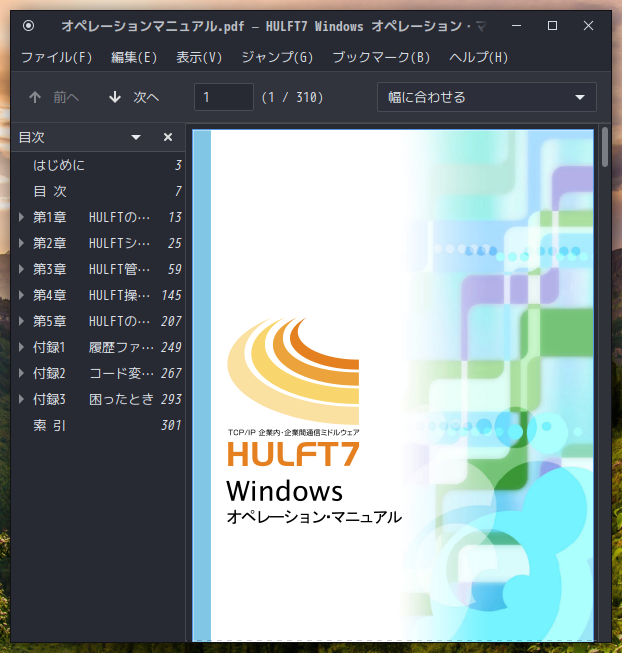
Task: Open the ジャンプ(G) menu
Action: click(277, 57)
